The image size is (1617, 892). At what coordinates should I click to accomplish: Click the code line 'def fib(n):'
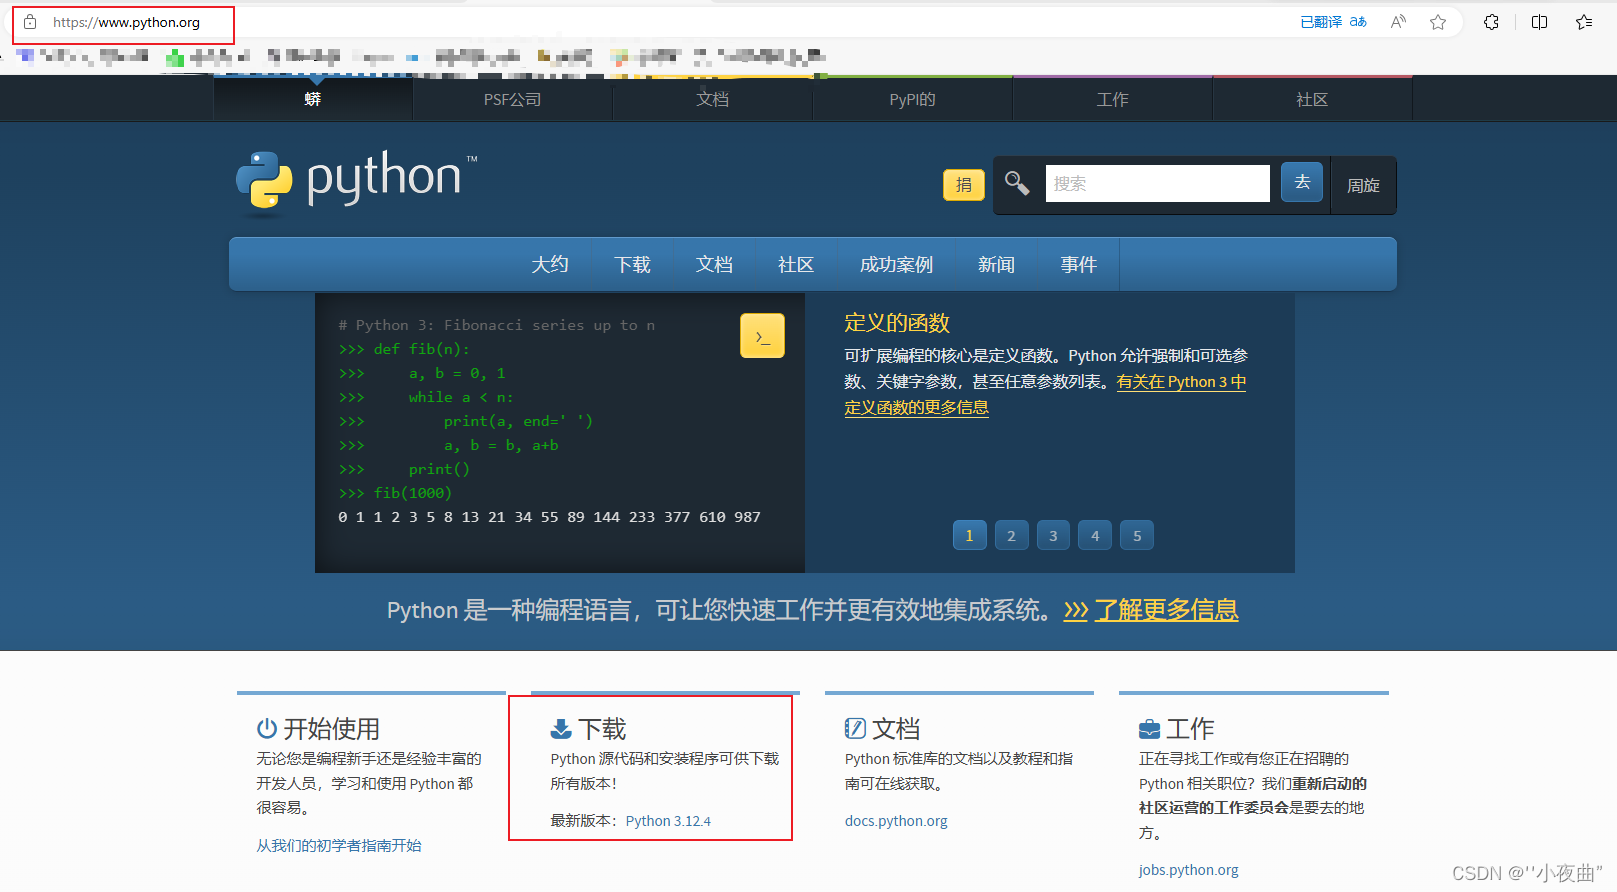[x=404, y=349]
